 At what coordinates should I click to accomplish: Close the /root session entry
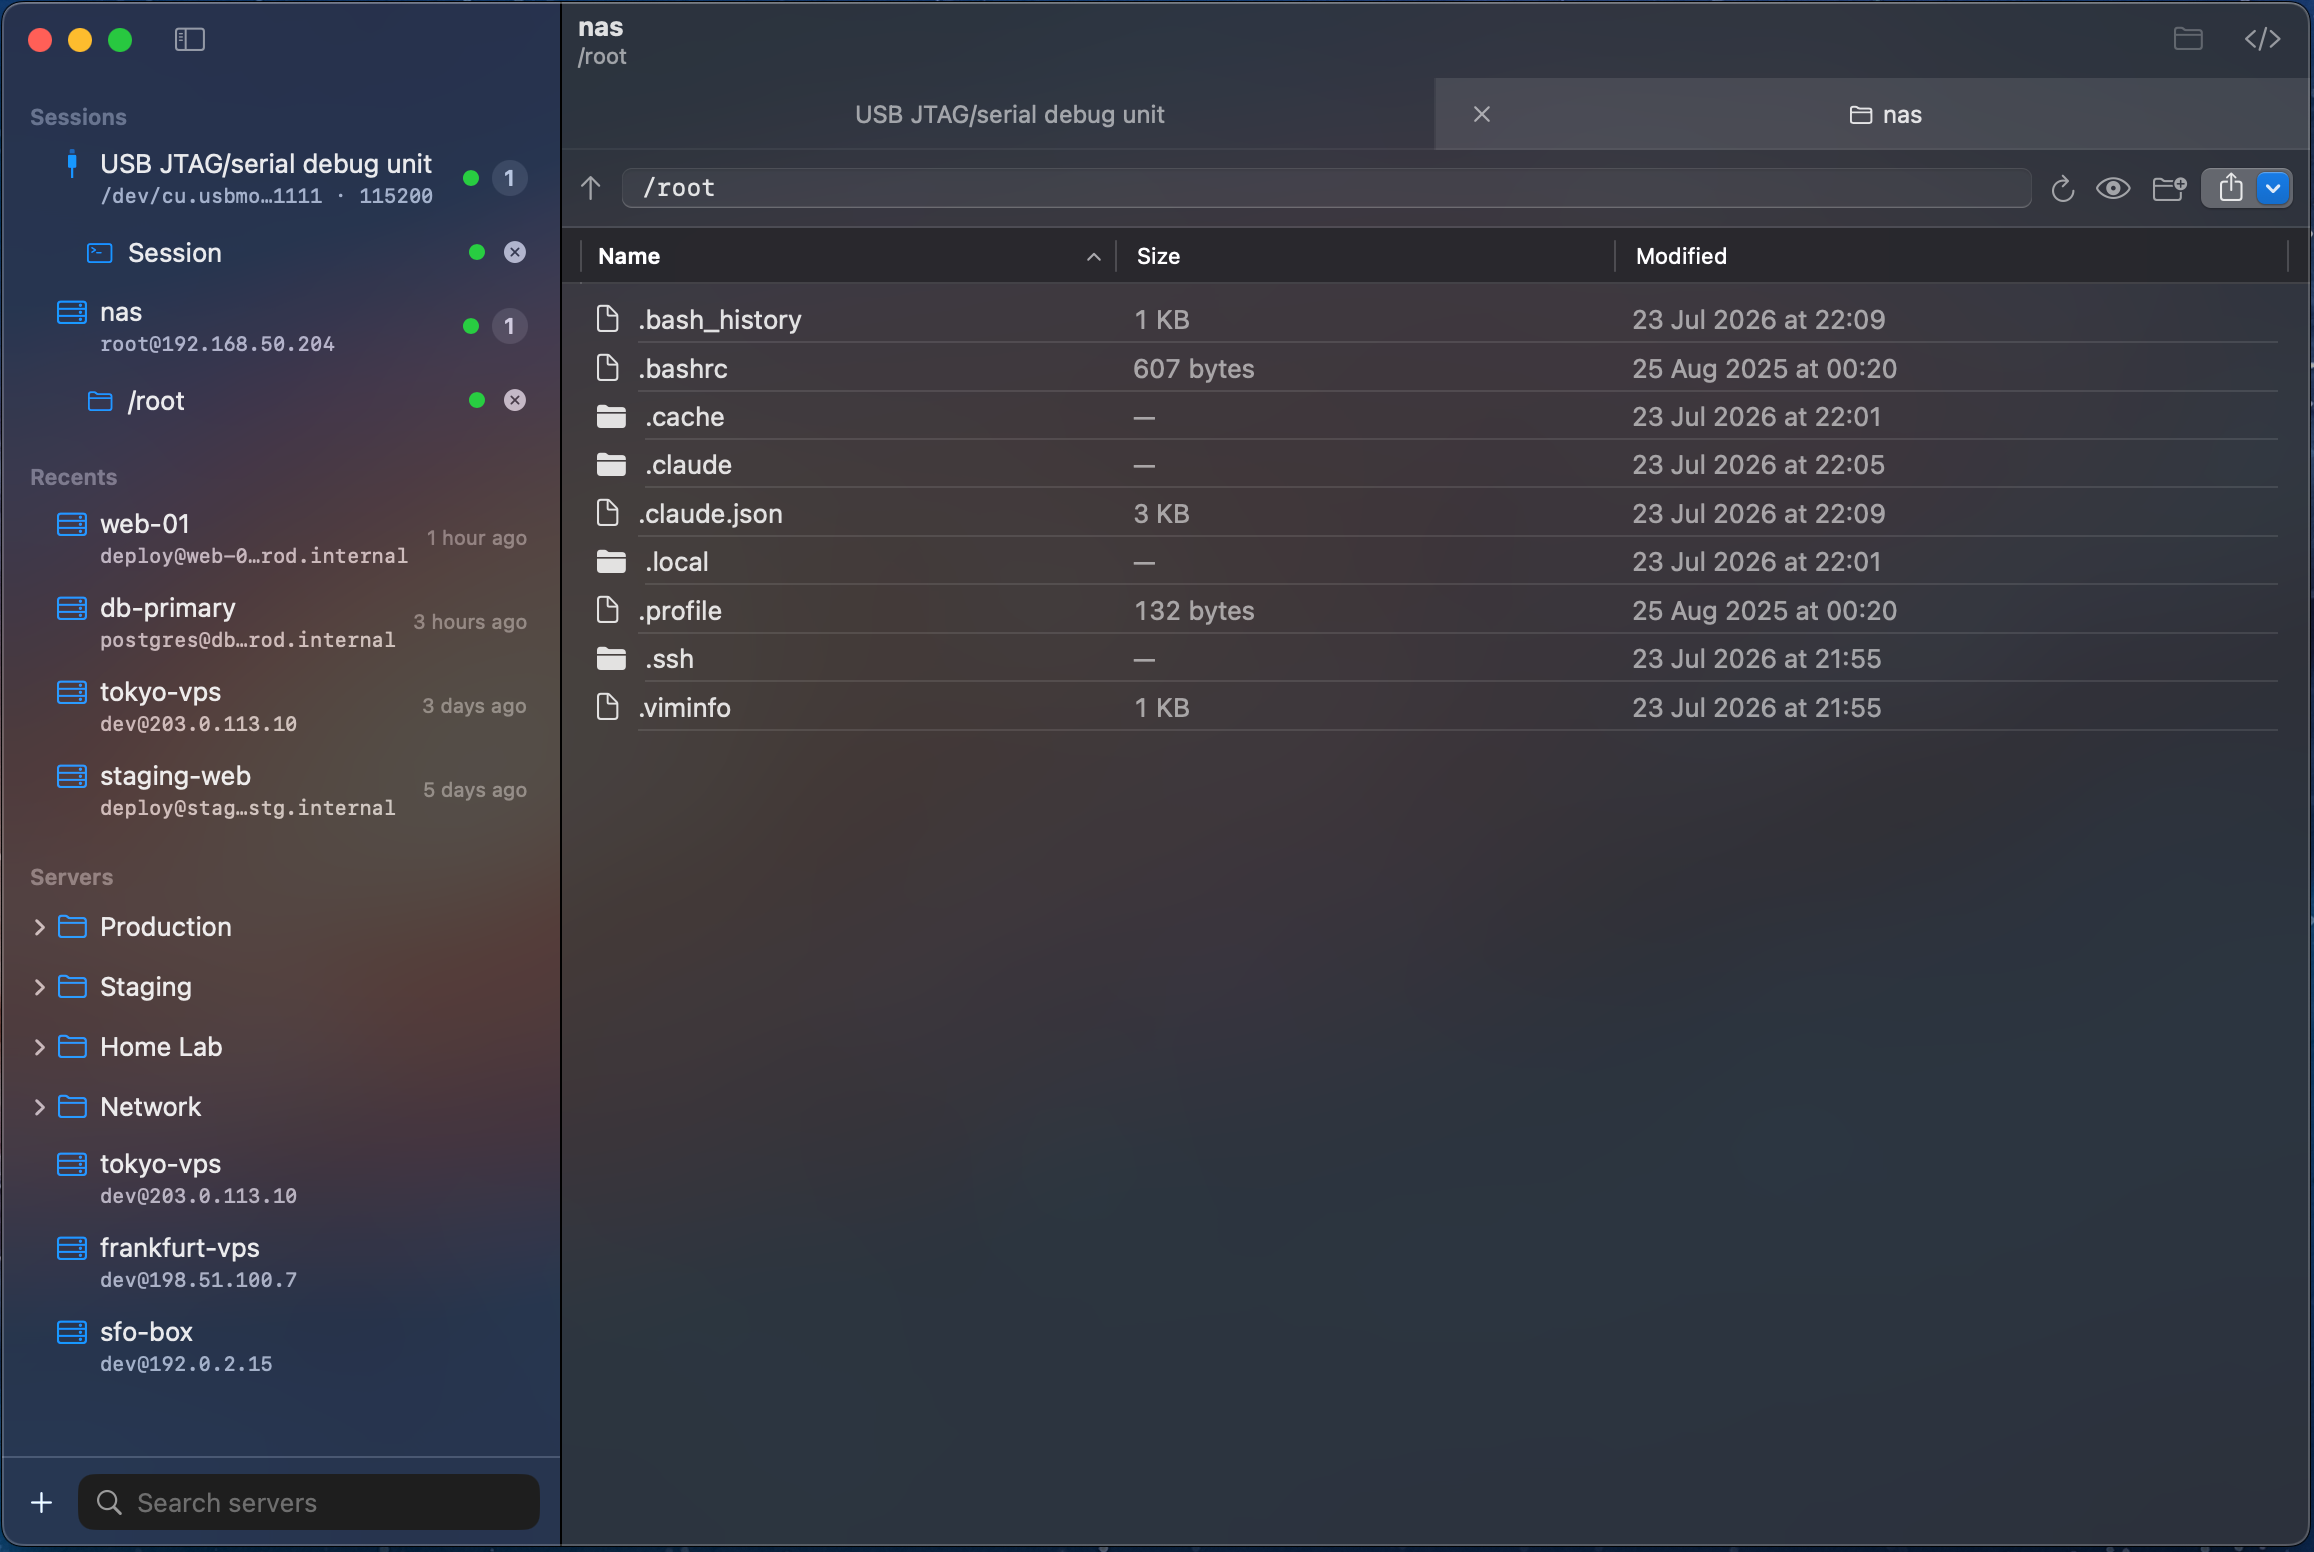(515, 400)
